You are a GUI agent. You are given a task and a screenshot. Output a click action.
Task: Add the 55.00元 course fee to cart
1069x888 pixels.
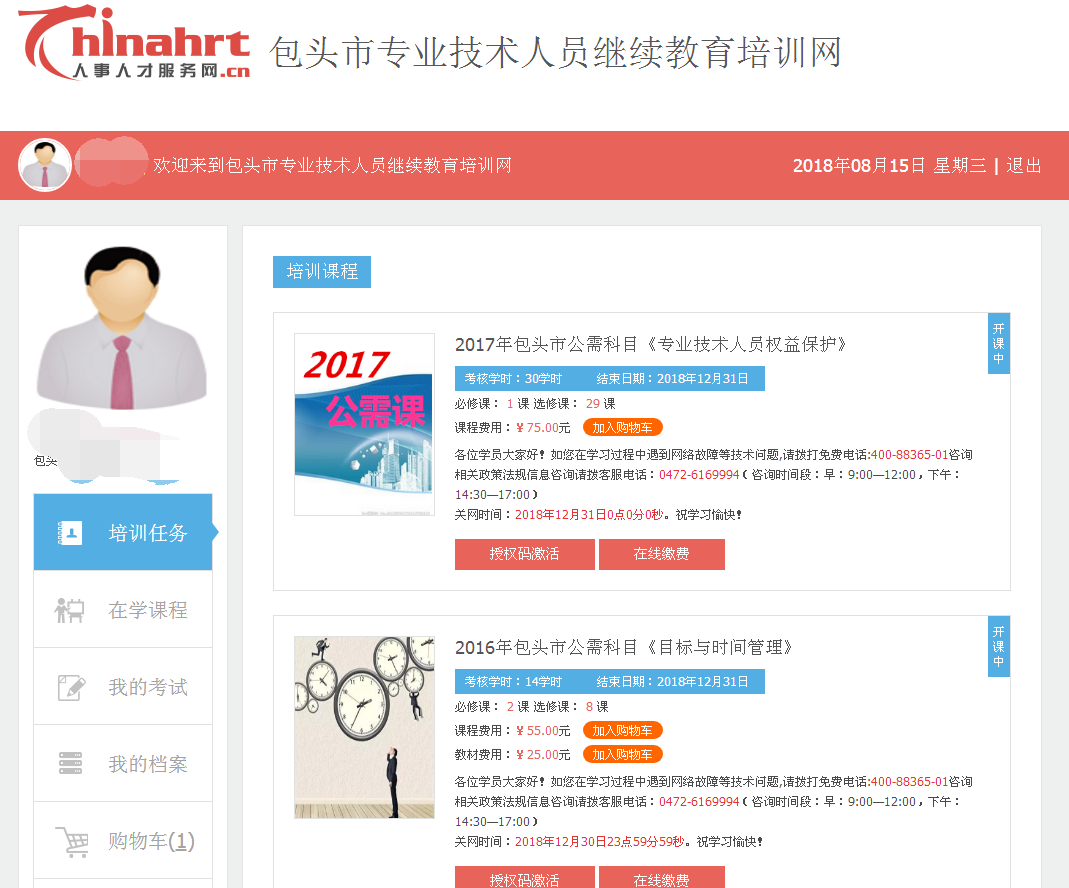point(622,731)
